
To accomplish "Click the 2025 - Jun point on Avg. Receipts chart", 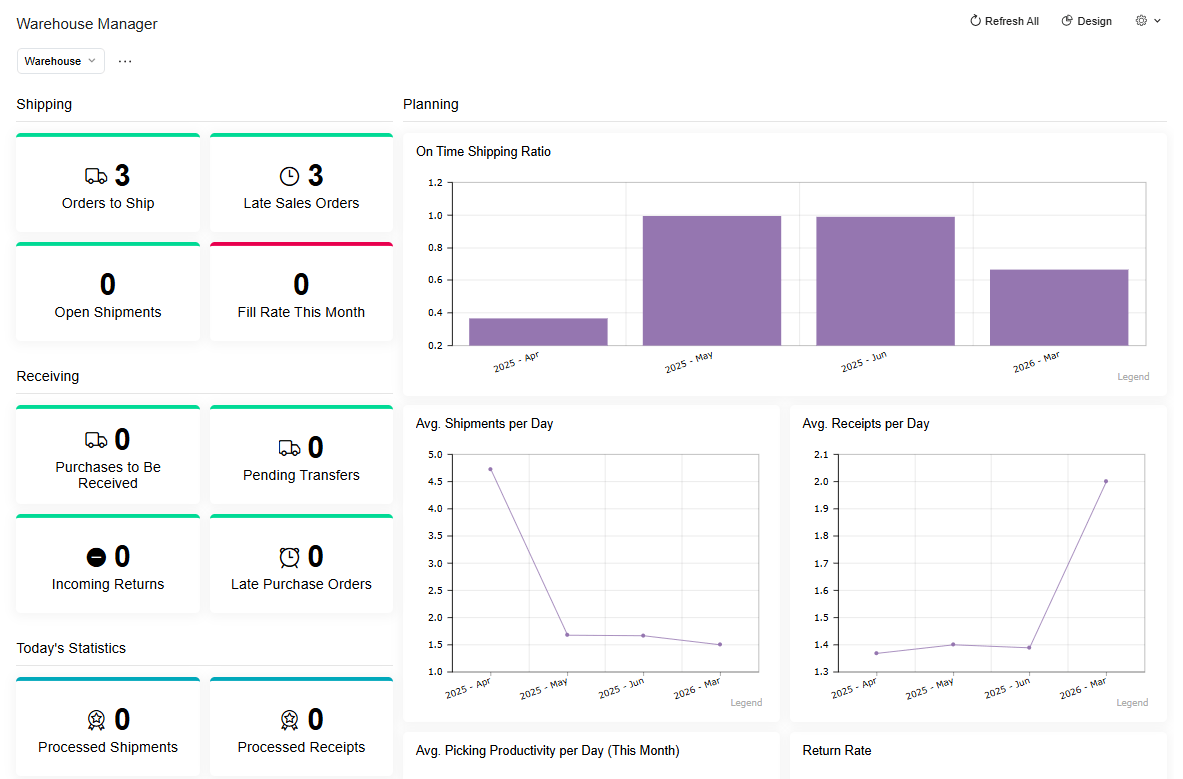I will click(x=1029, y=647).
